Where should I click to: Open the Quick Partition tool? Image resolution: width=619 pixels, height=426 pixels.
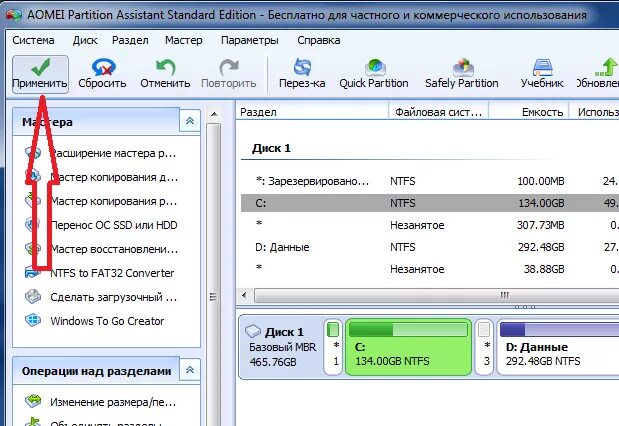tap(374, 74)
